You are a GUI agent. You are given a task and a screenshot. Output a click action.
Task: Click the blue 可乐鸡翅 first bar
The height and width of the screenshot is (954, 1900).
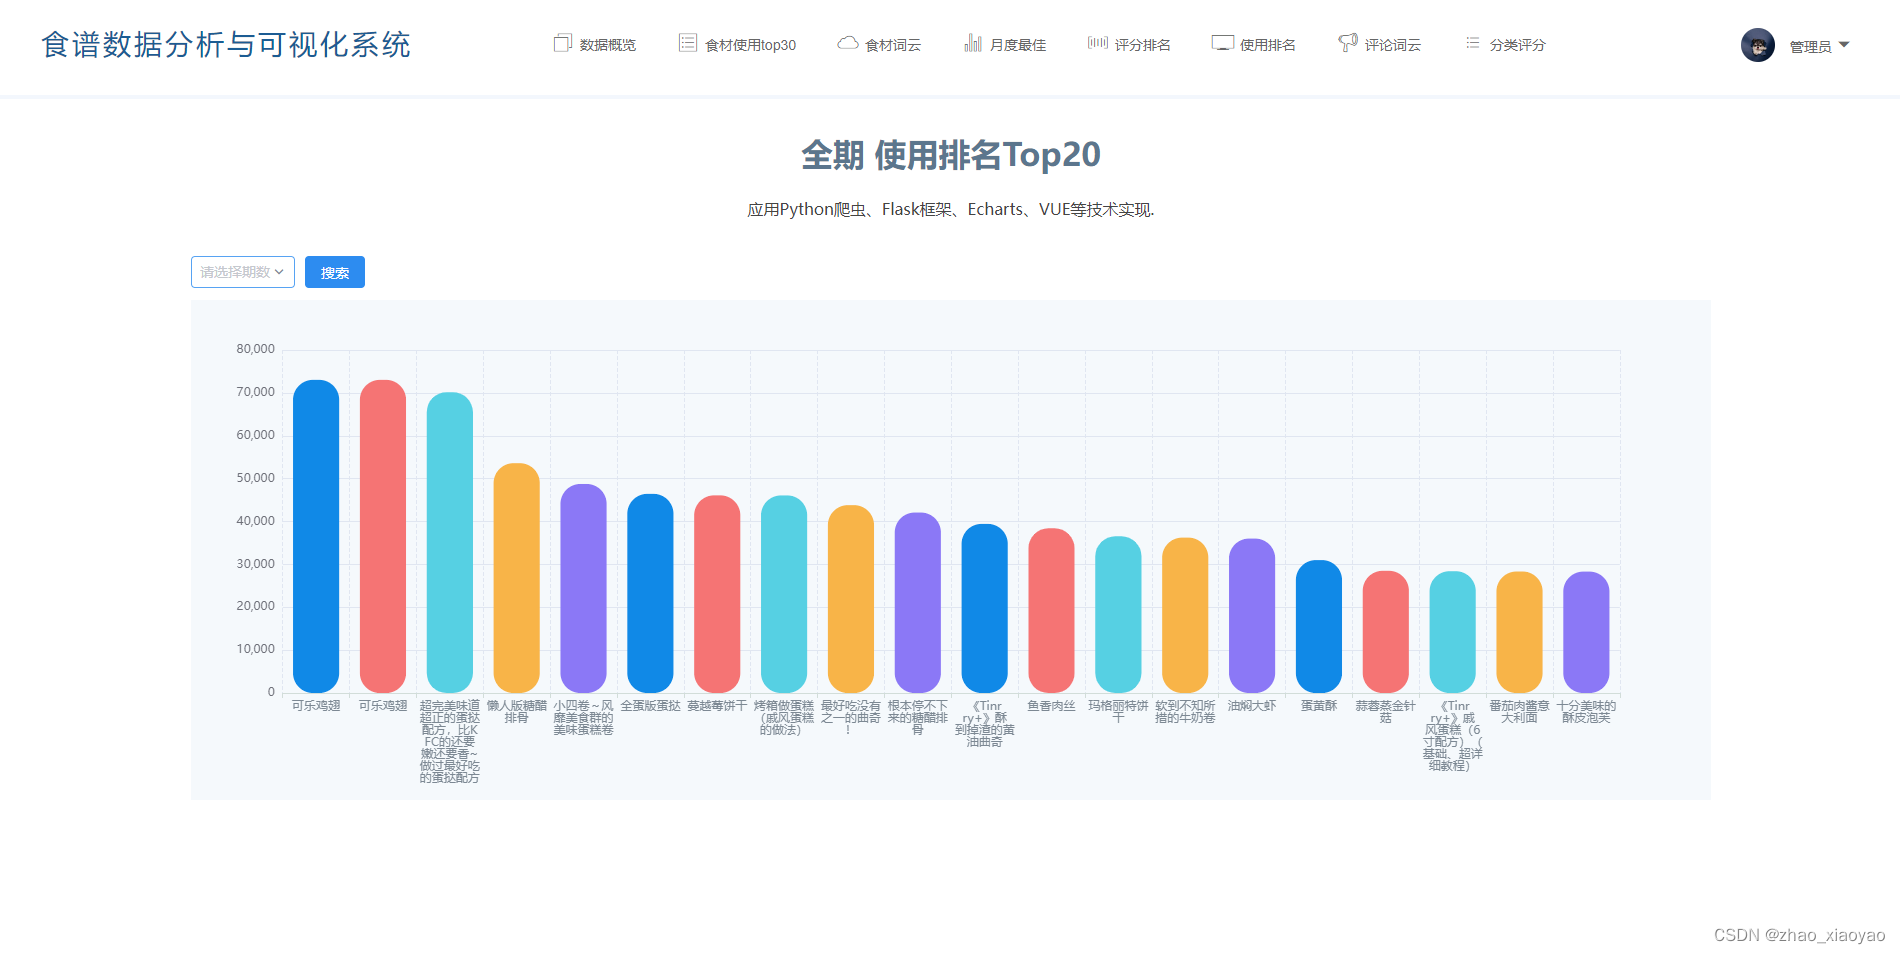point(316,536)
